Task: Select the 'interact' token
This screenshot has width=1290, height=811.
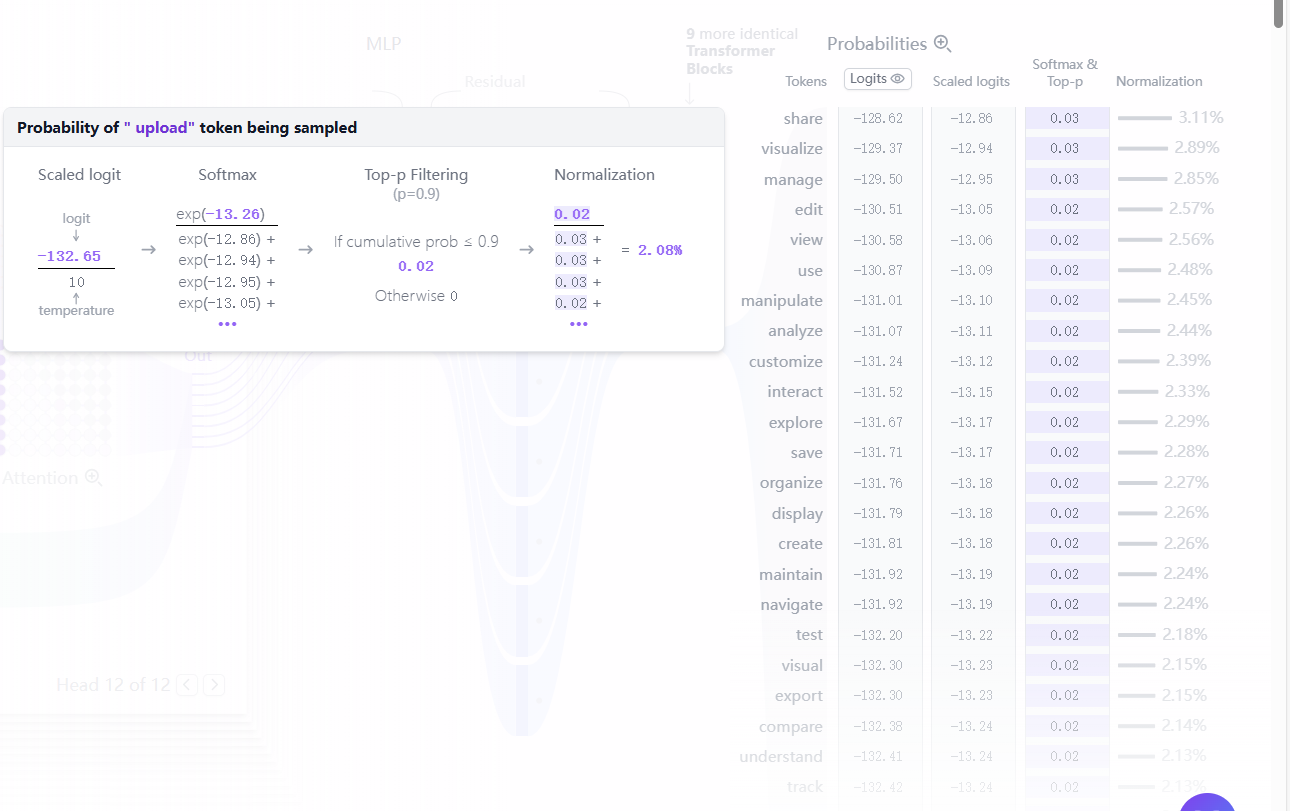Action: pyautogui.click(x=795, y=392)
